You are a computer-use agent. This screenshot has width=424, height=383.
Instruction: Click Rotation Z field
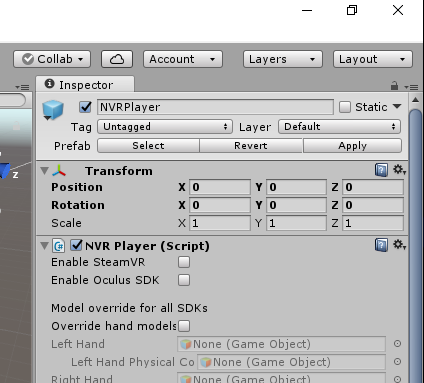click(373, 205)
